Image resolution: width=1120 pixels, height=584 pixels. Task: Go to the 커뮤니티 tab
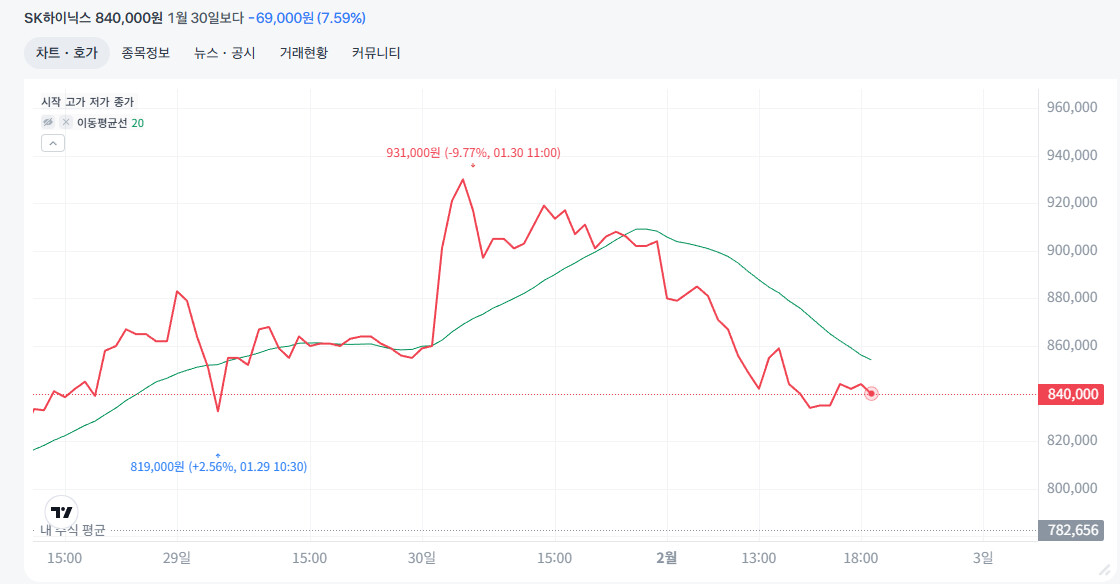coord(376,53)
